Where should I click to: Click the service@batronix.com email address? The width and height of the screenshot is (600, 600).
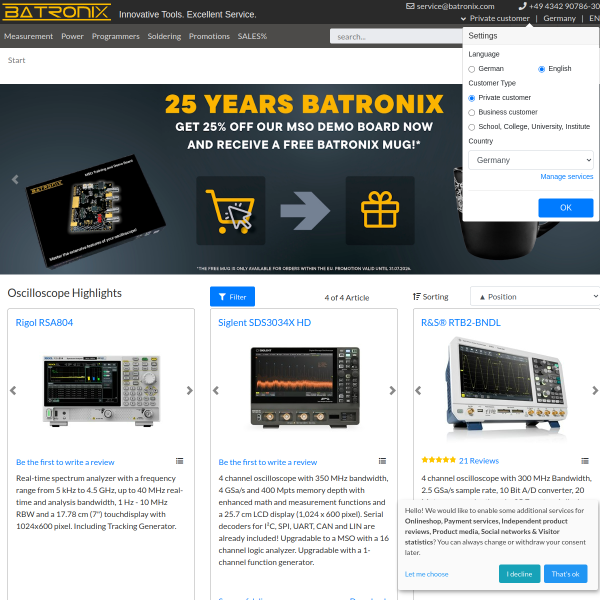(x=455, y=6)
